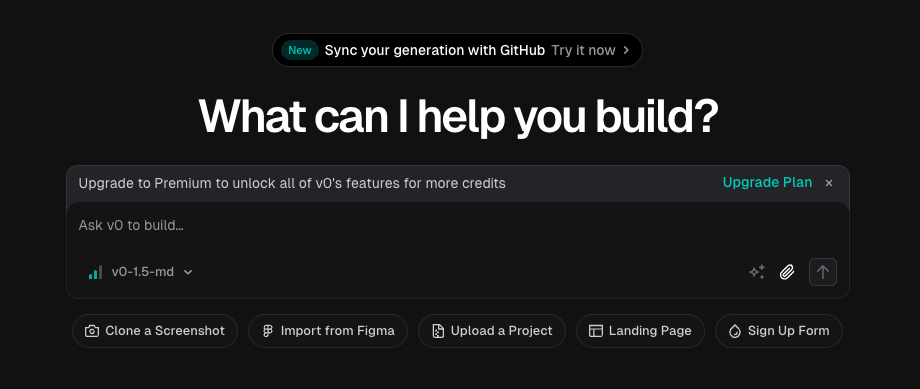
Task: Click the sparkle enhance prompt icon
Action: tap(757, 272)
